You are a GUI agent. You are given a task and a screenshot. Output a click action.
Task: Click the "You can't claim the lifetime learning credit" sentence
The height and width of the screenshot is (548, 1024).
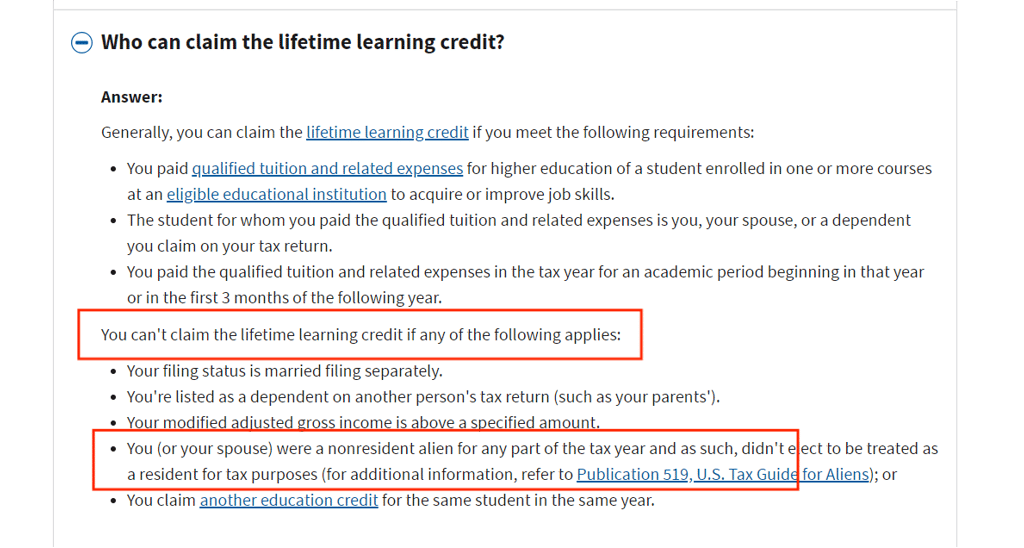(360, 334)
